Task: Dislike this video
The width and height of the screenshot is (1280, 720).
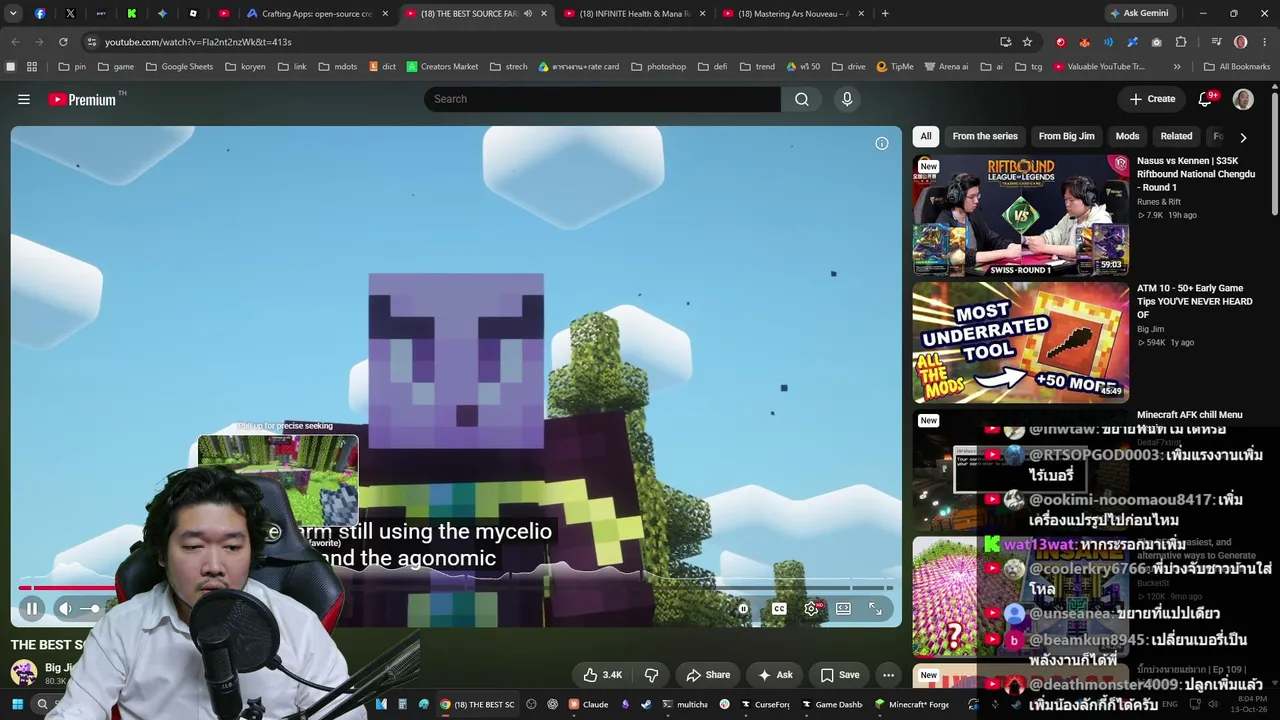Action: (x=651, y=675)
